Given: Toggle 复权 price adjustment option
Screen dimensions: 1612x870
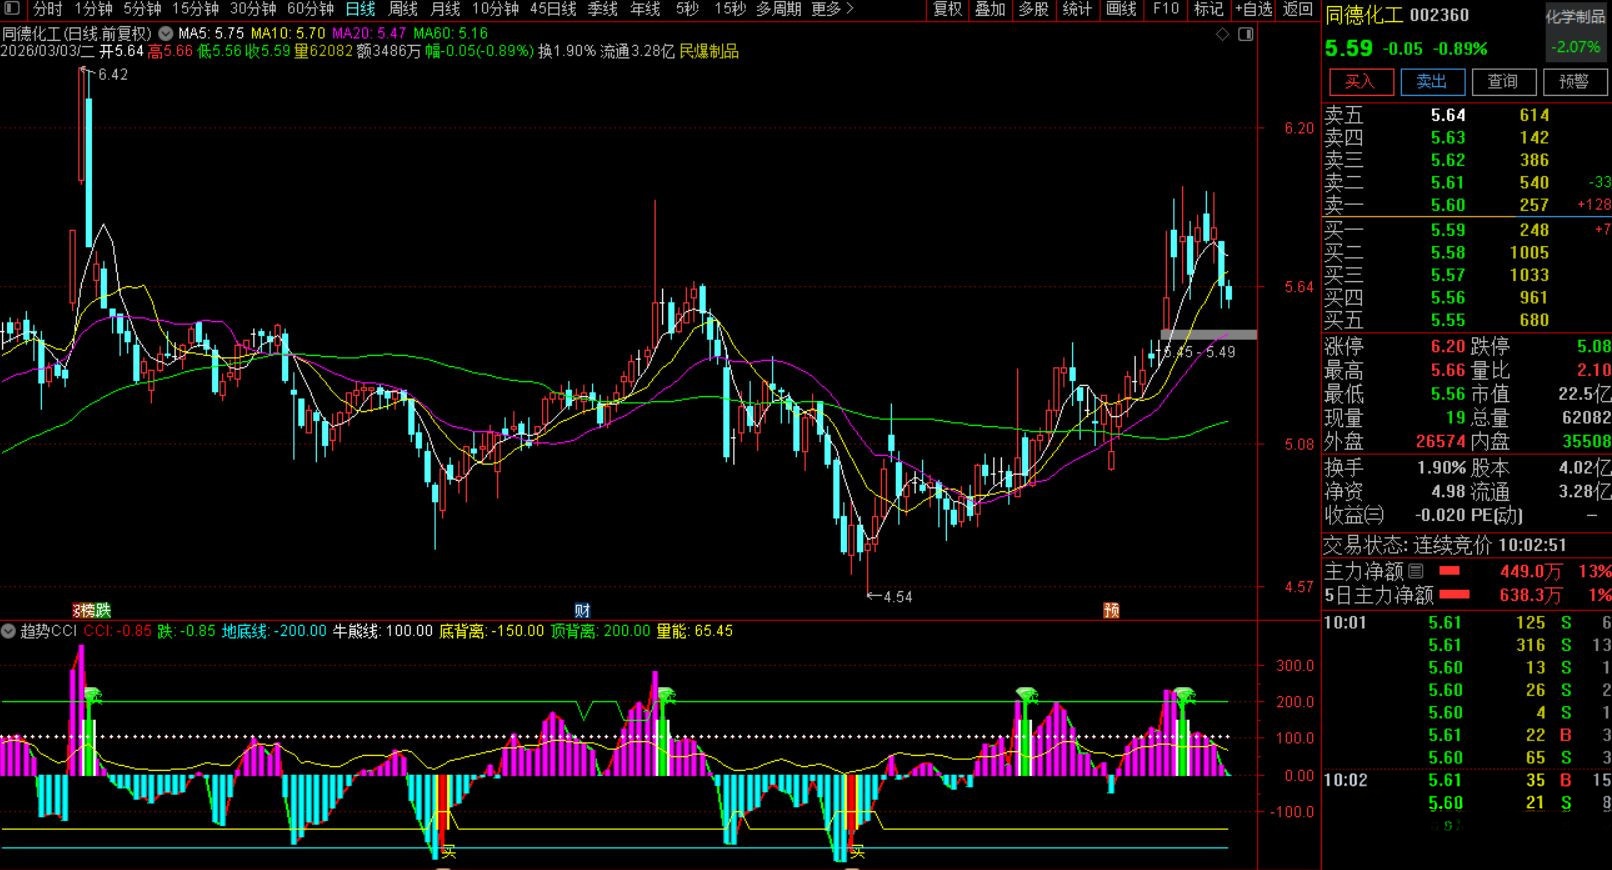Looking at the screenshot, I should [947, 9].
